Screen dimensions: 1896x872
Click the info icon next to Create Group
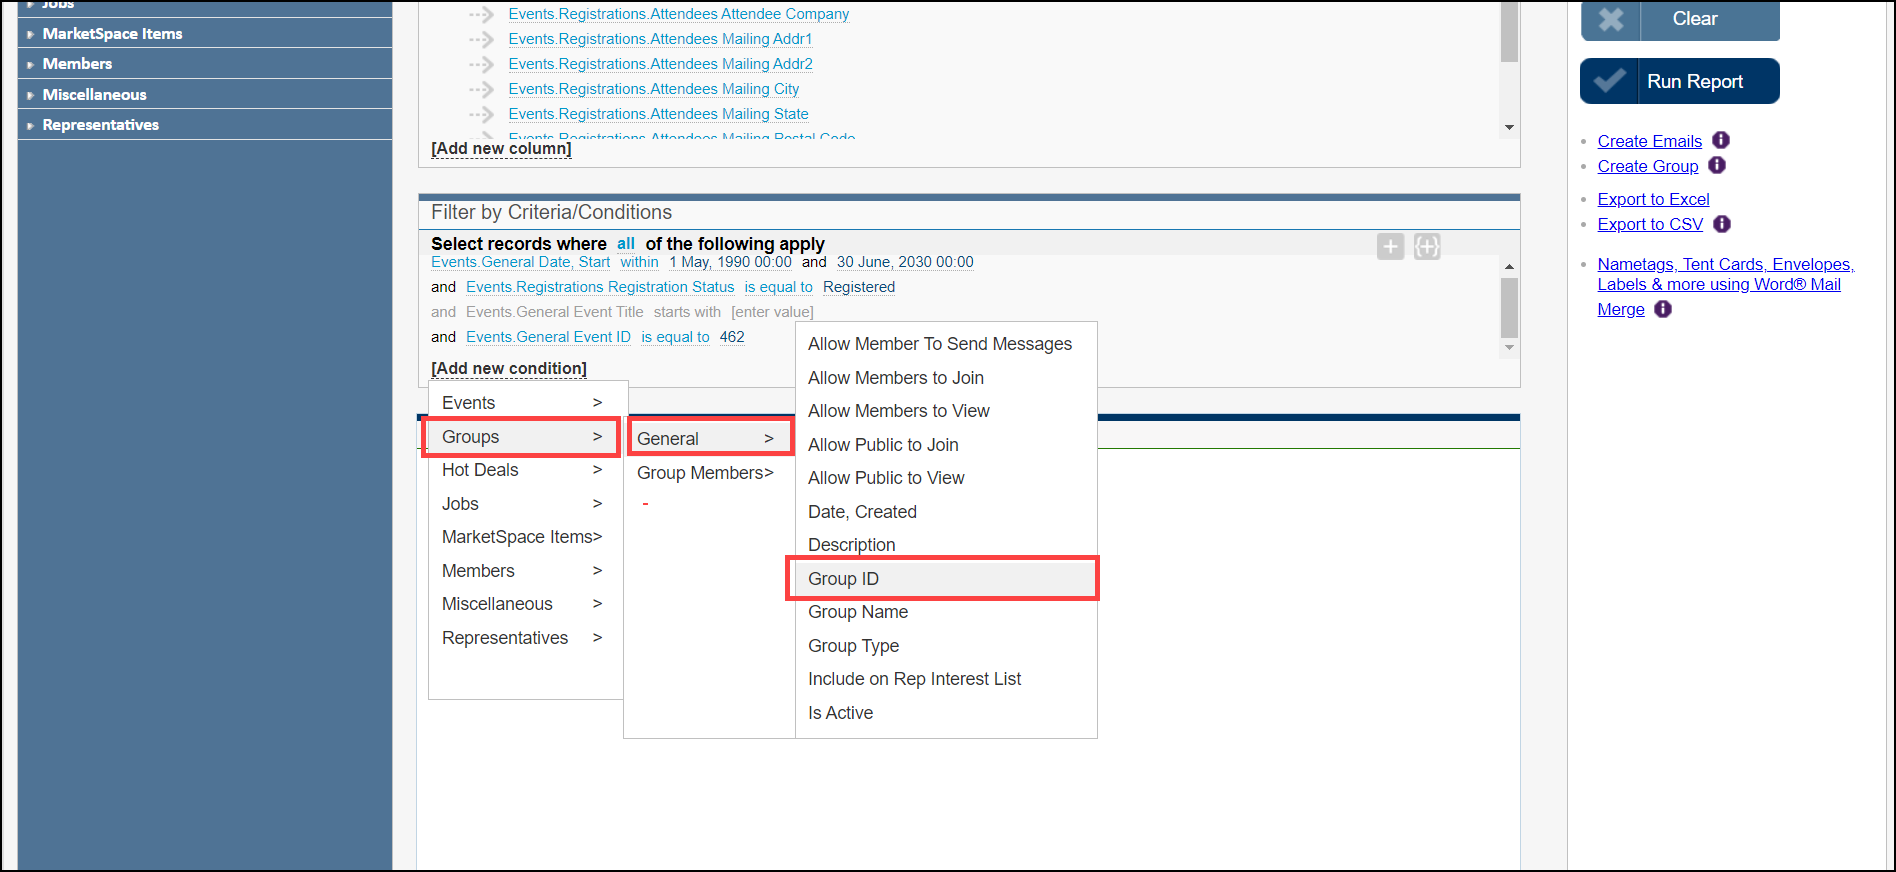tap(1717, 165)
